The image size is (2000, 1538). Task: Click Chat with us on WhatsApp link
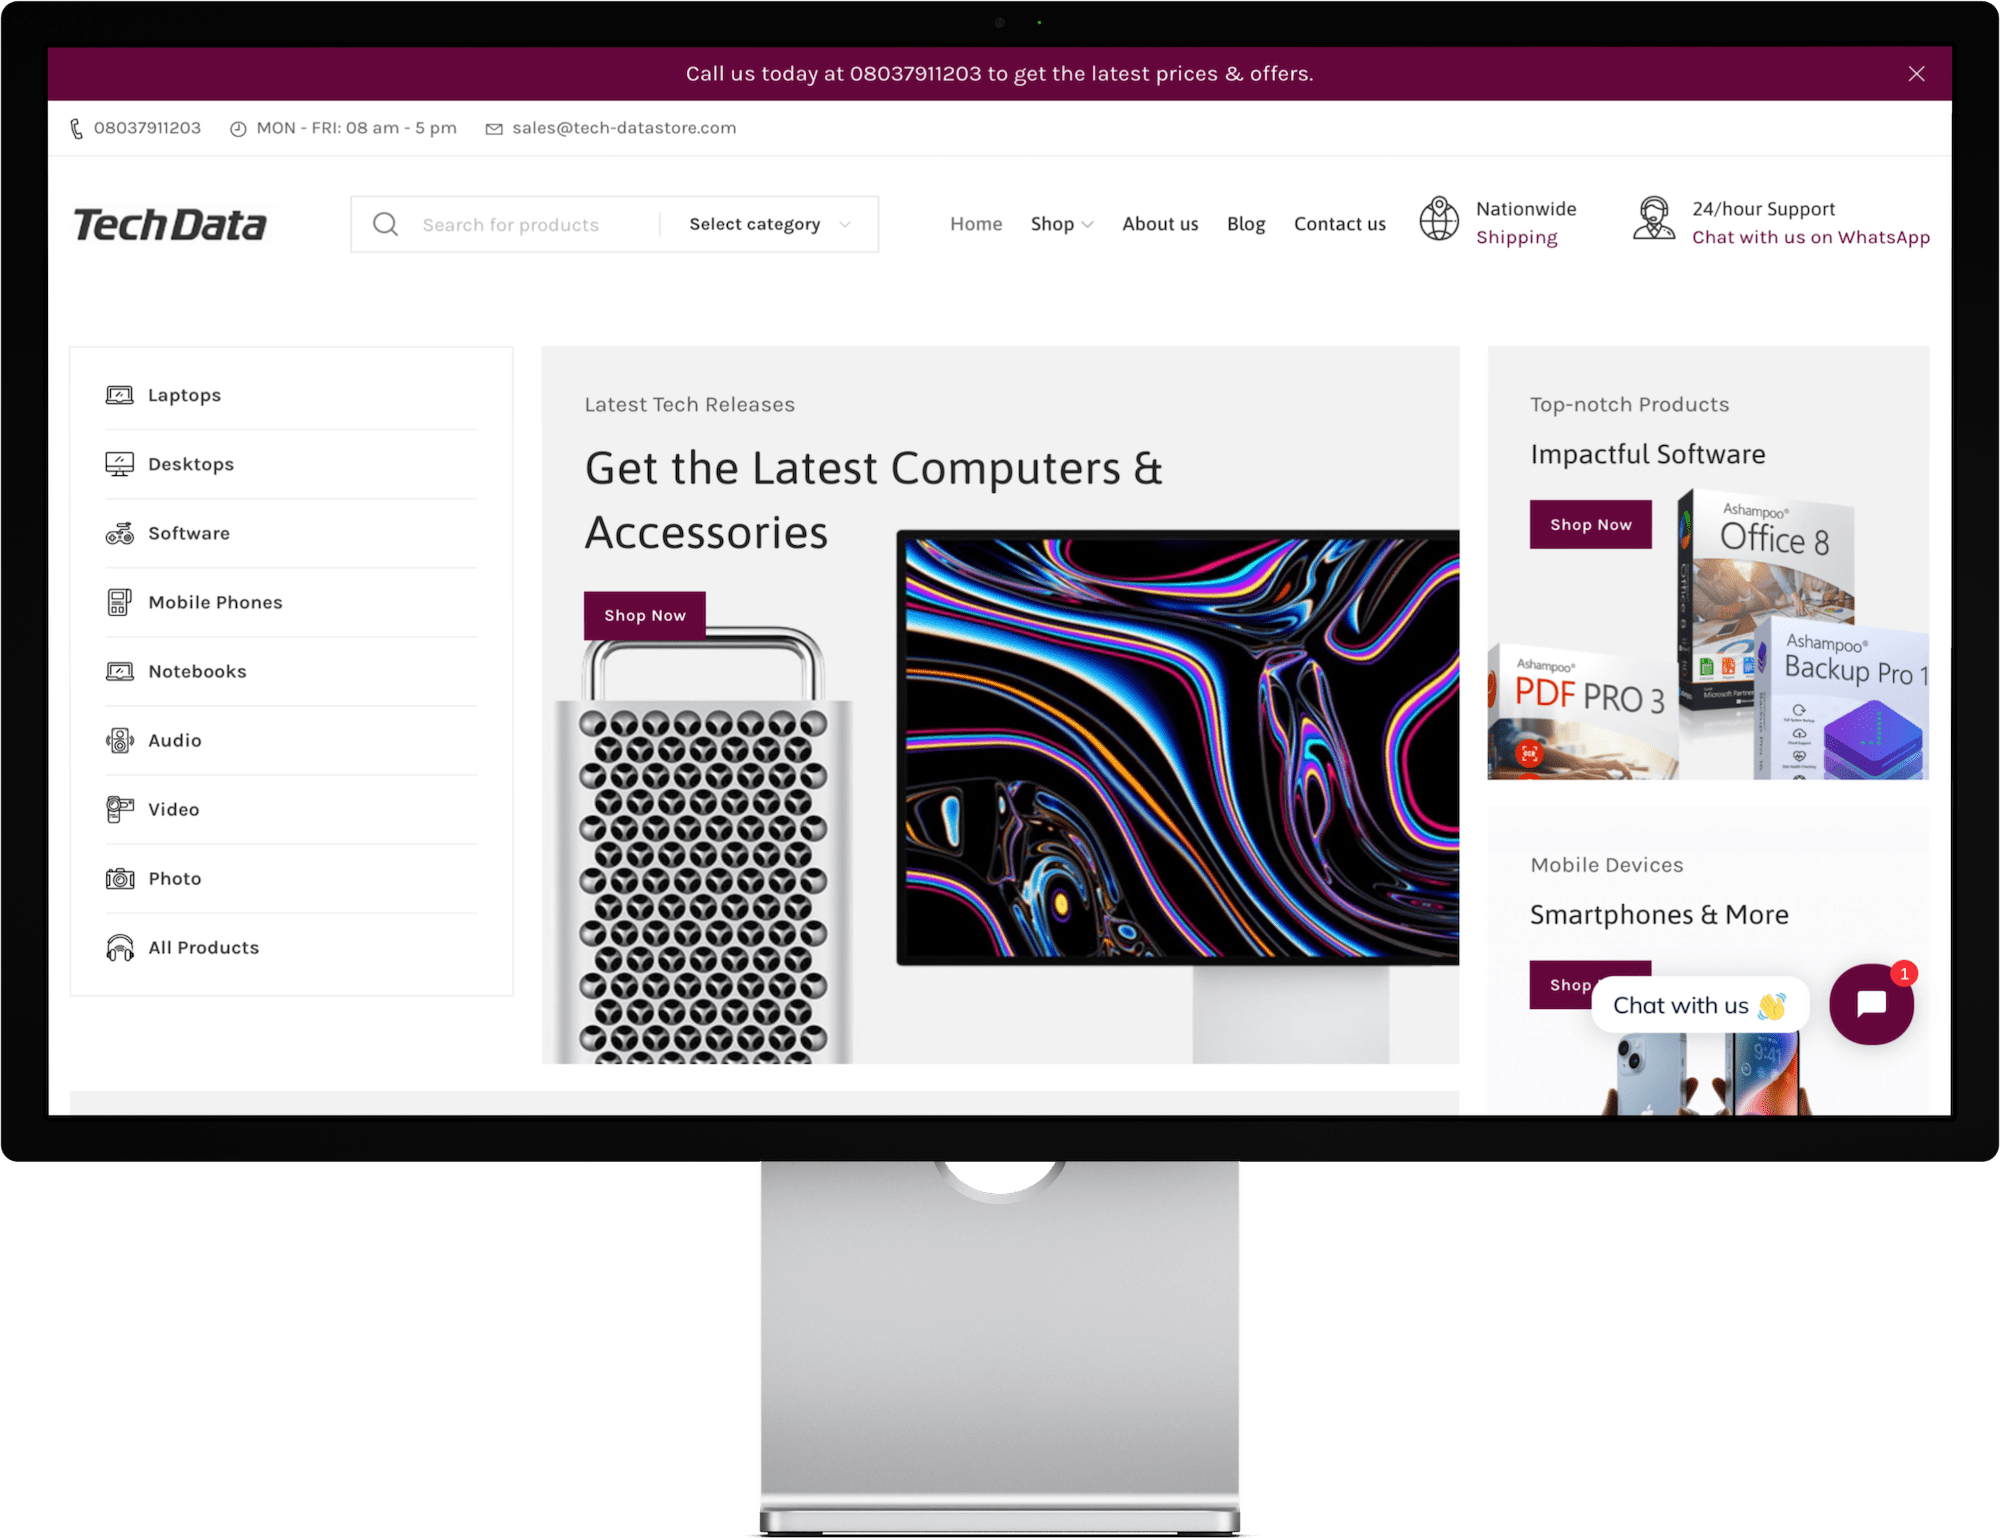coord(1810,237)
